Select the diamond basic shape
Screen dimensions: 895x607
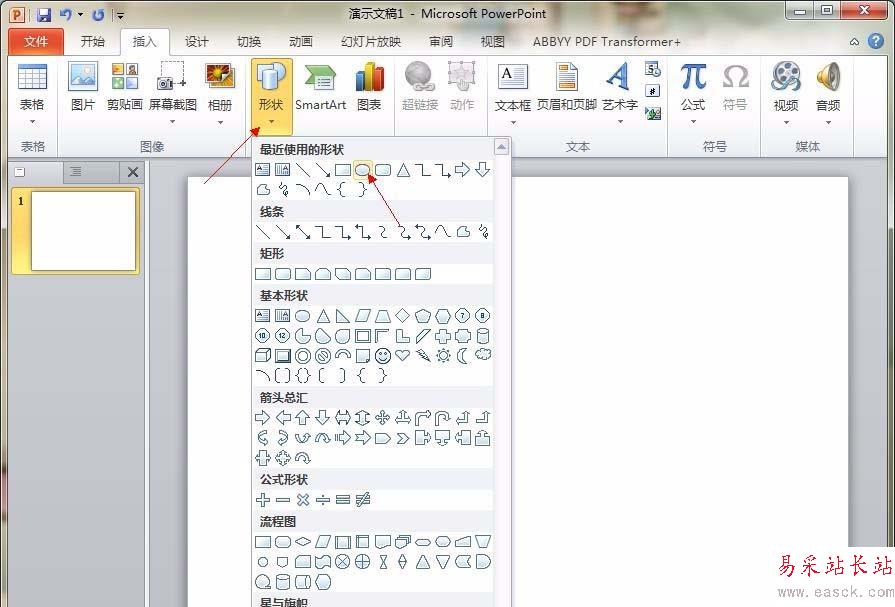tap(402, 315)
